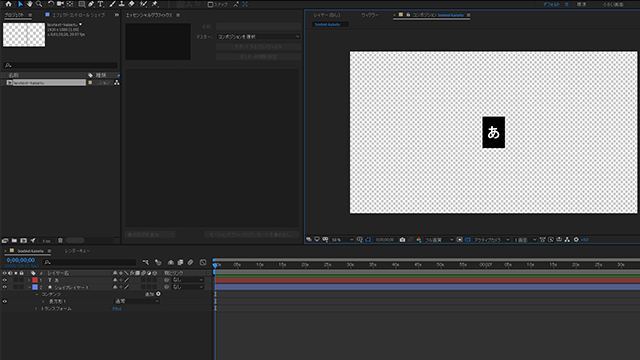
Task: Create a new folder in Project panel
Action: (x=14, y=240)
